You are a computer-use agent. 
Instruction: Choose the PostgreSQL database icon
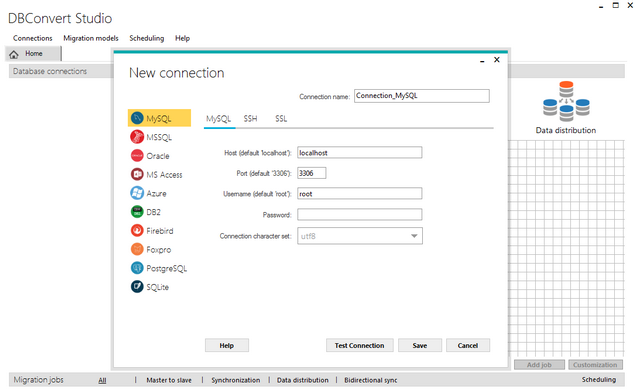click(137, 268)
